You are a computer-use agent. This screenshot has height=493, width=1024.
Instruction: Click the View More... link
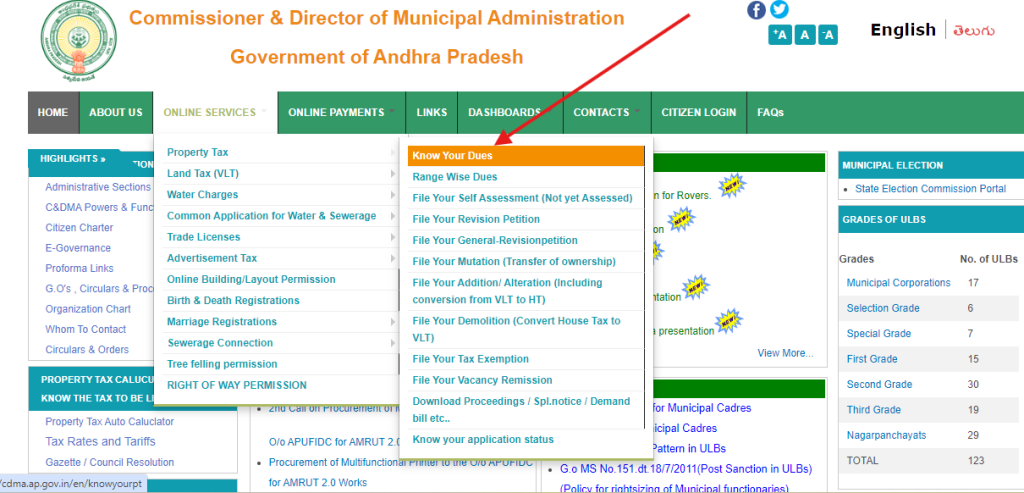[785, 353]
